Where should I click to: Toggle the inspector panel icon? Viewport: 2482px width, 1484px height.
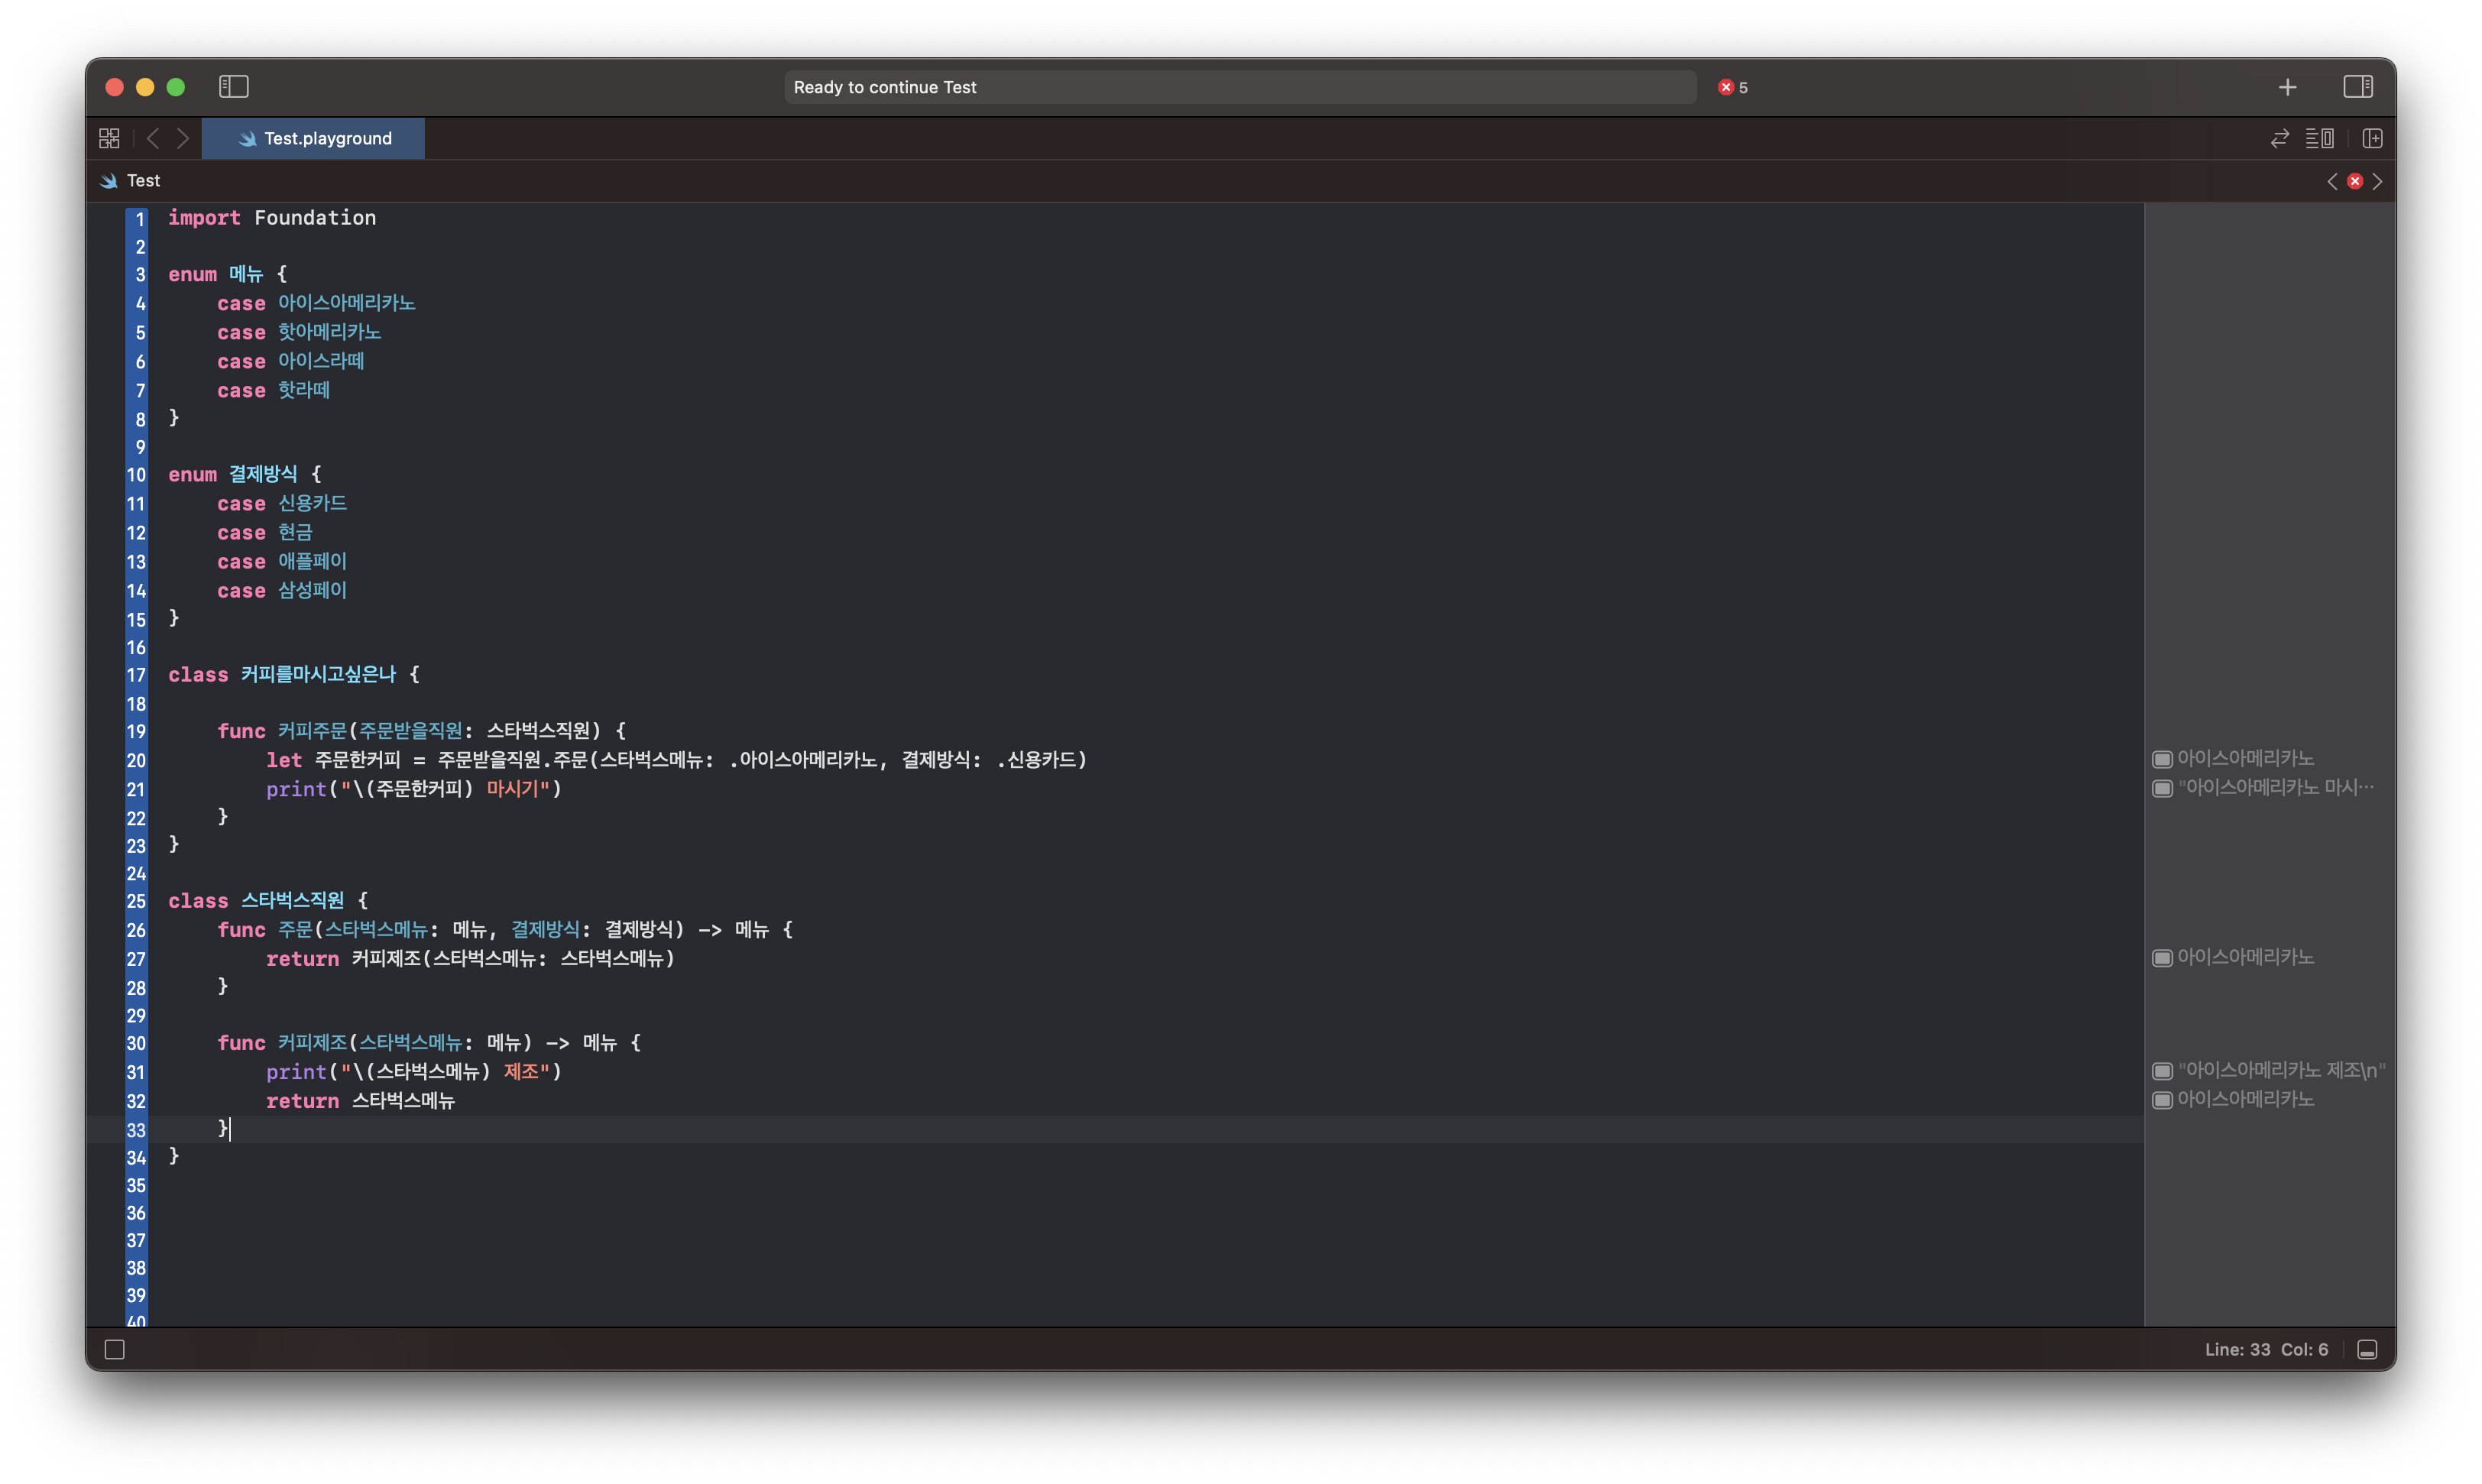pyautogui.click(x=2357, y=87)
